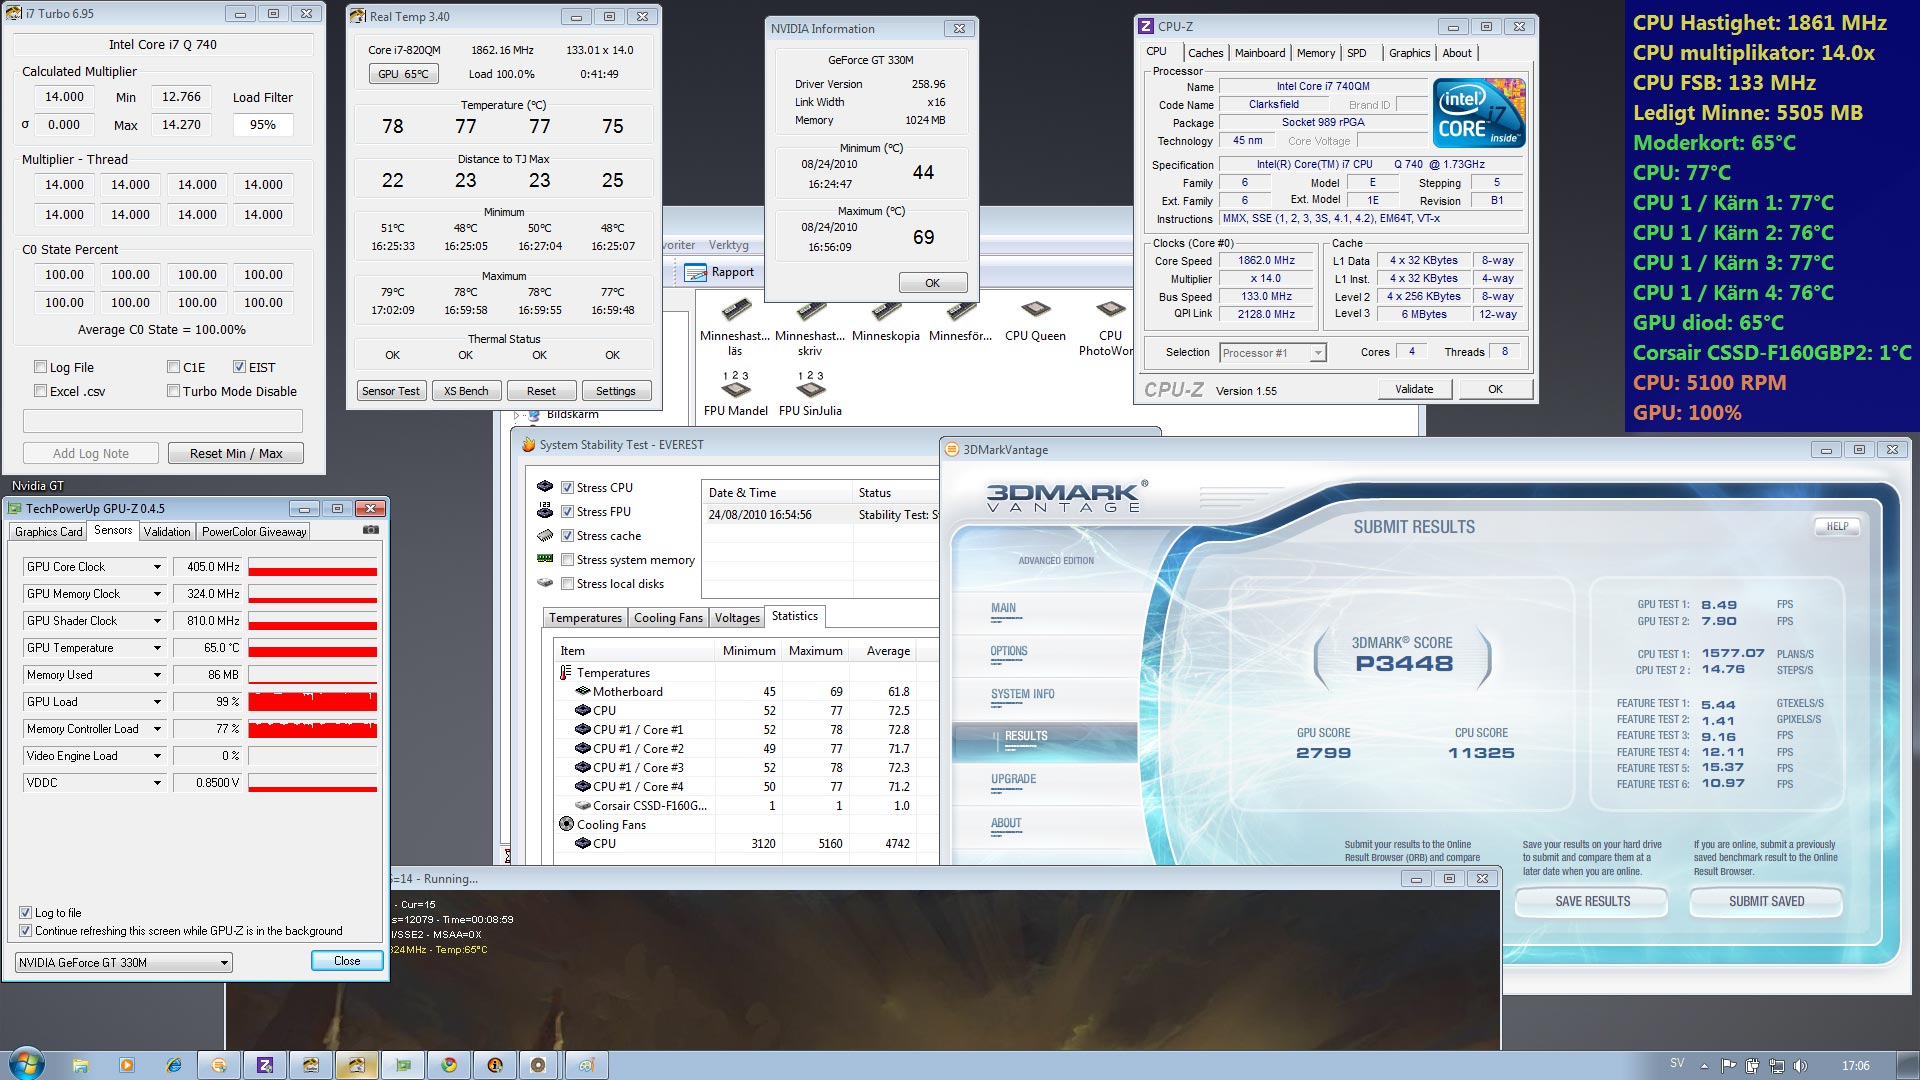Click Validate button in CPU-Z
The image size is (1920, 1080).
1414,389
